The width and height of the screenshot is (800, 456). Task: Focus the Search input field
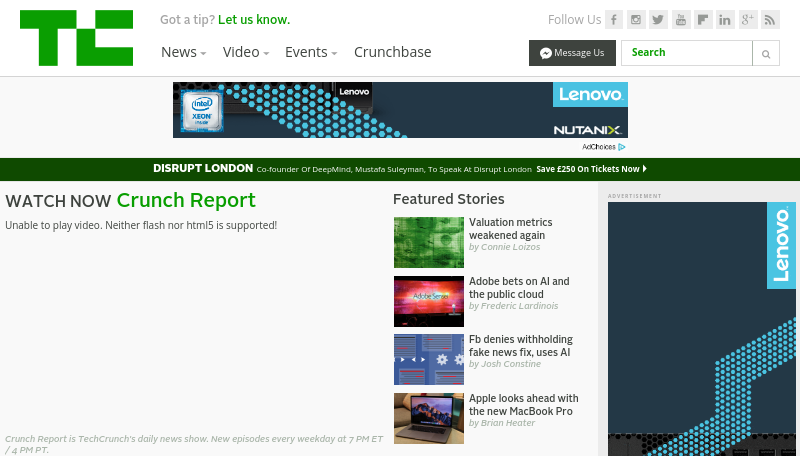pos(687,53)
